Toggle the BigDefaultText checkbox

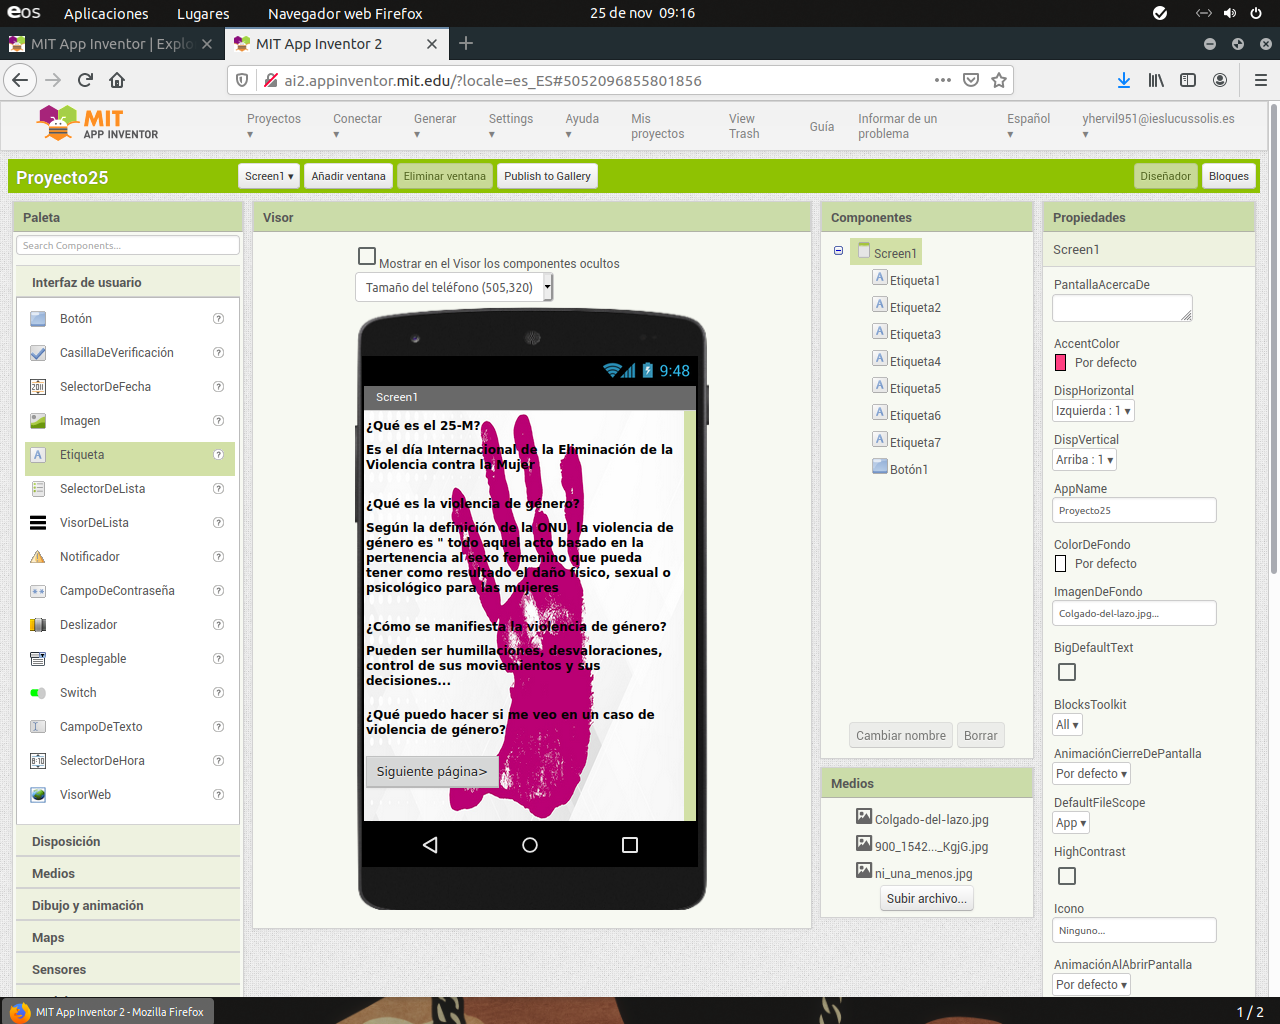tap(1067, 672)
